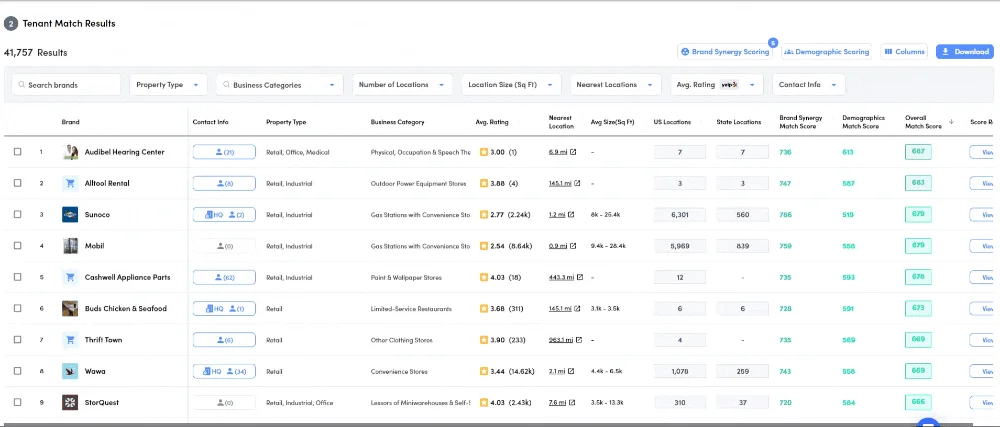Click Mobil State Locations value 839
The width and height of the screenshot is (1000, 427).
tap(742, 246)
